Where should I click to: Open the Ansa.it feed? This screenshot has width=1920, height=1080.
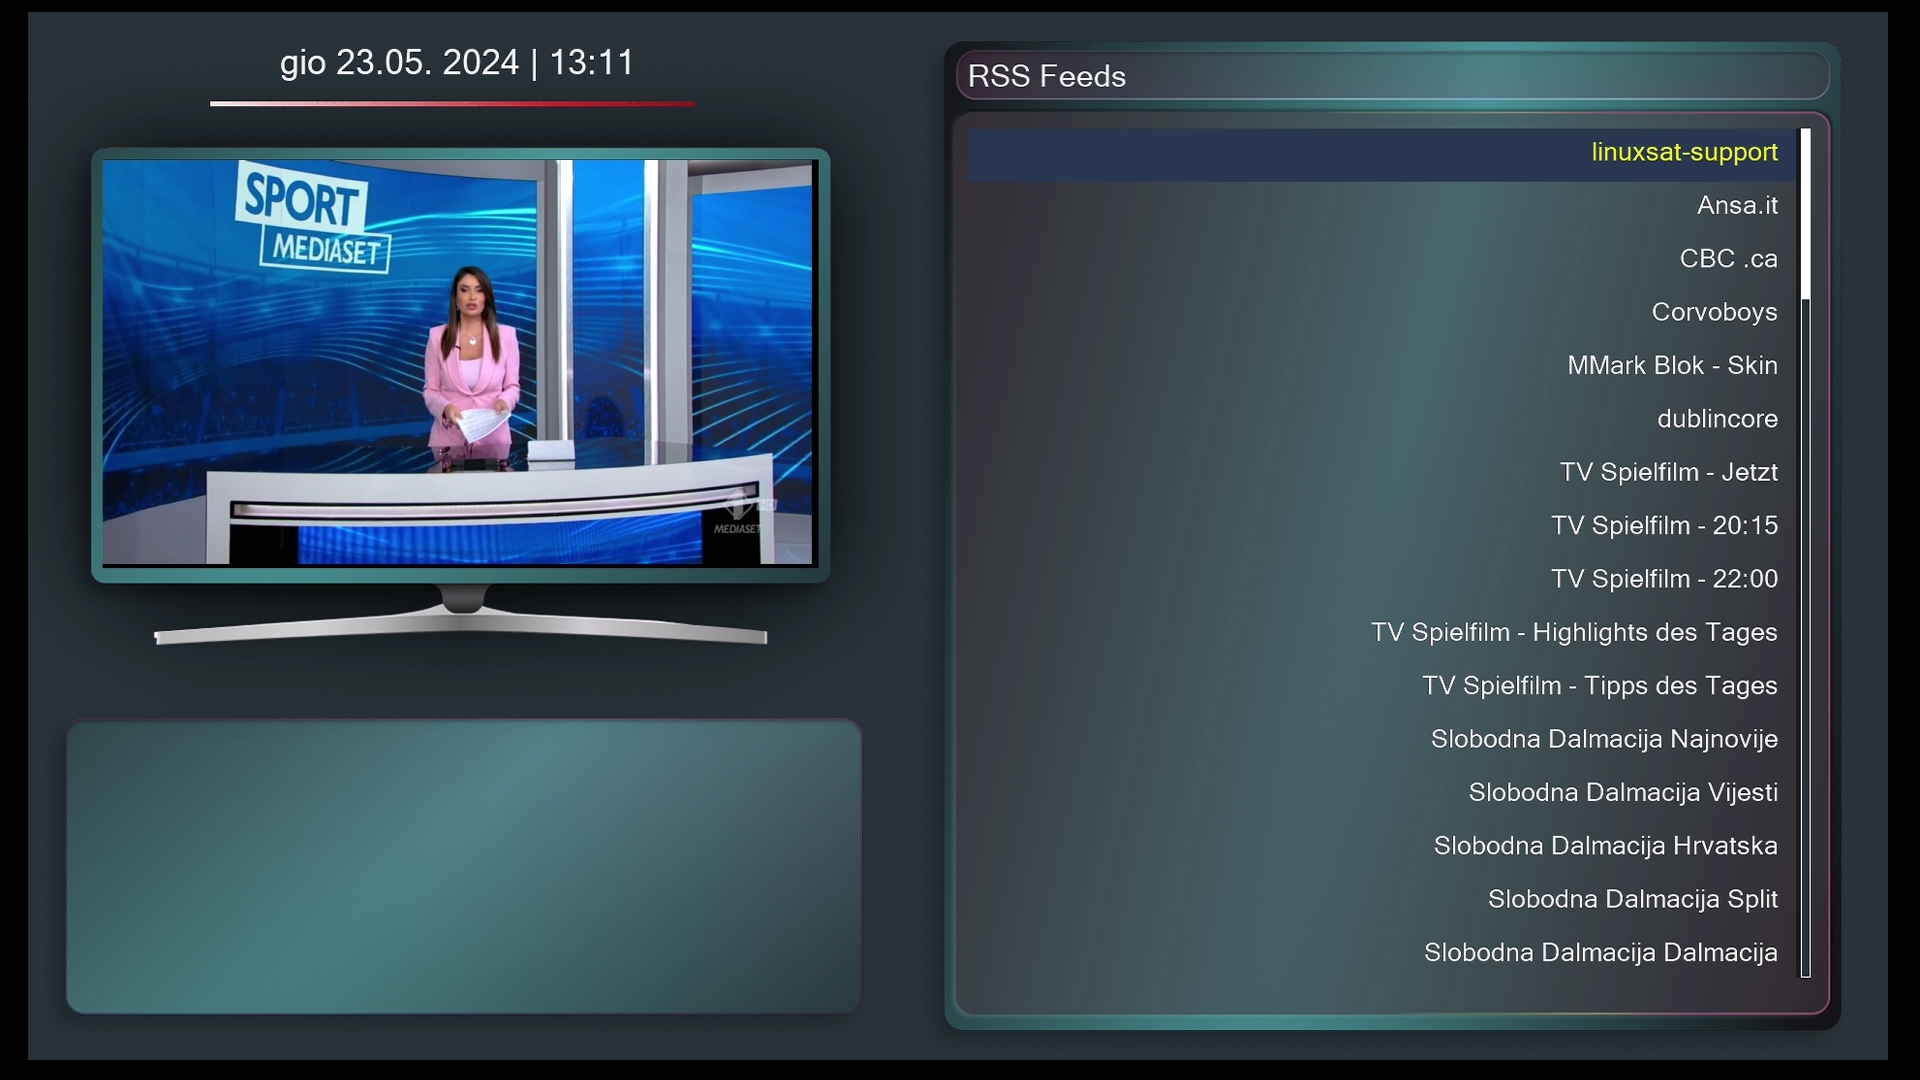(1736, 206)
